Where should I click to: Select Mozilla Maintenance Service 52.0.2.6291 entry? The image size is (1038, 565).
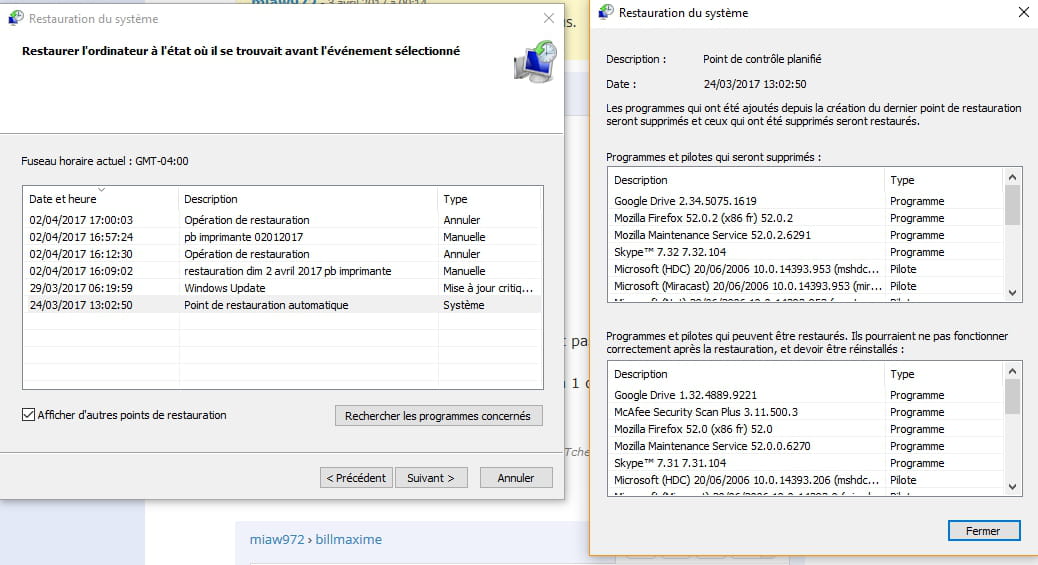pyautogui.click(x=806, y=235)
